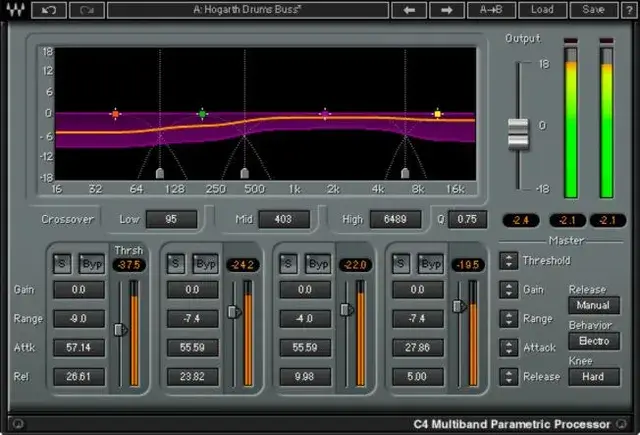Click the undo arrow button

point(51,10)
